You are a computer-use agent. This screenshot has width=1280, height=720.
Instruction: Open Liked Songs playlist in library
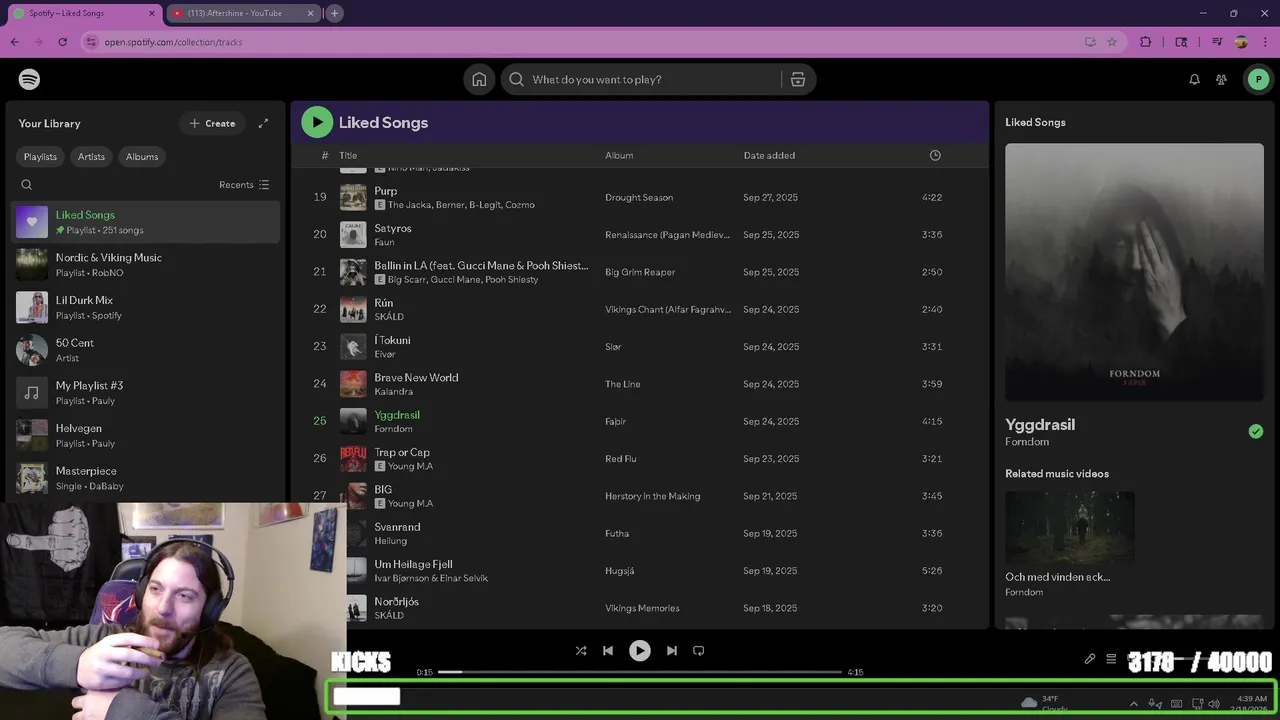tap(146, 222)
